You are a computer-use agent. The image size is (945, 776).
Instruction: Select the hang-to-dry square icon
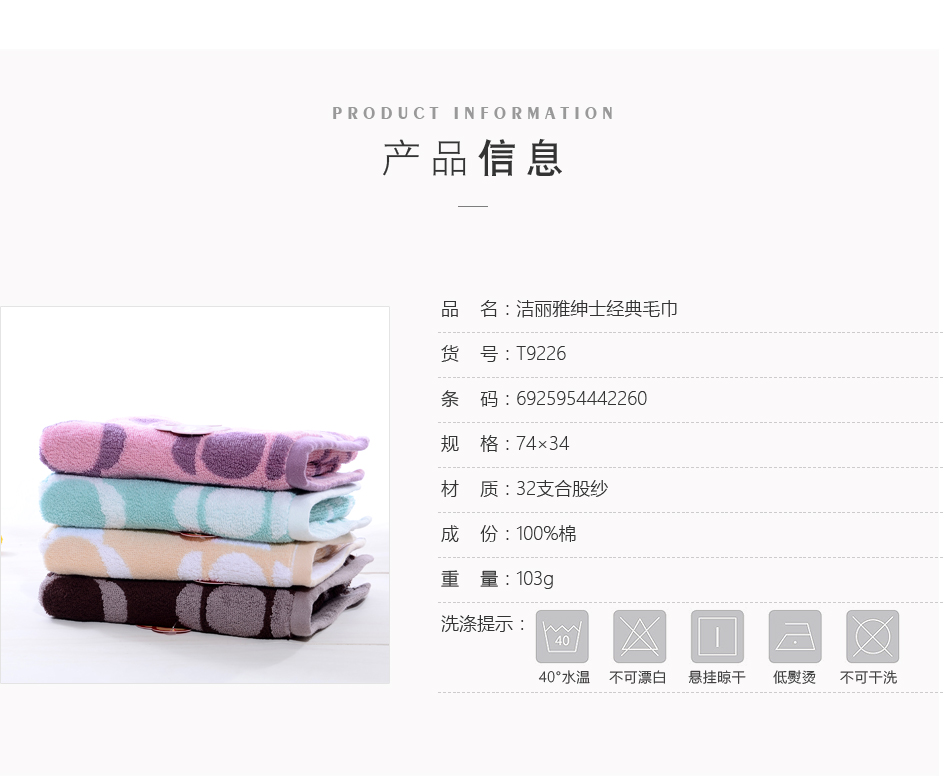pyautogui.click(x=717, y=636)
